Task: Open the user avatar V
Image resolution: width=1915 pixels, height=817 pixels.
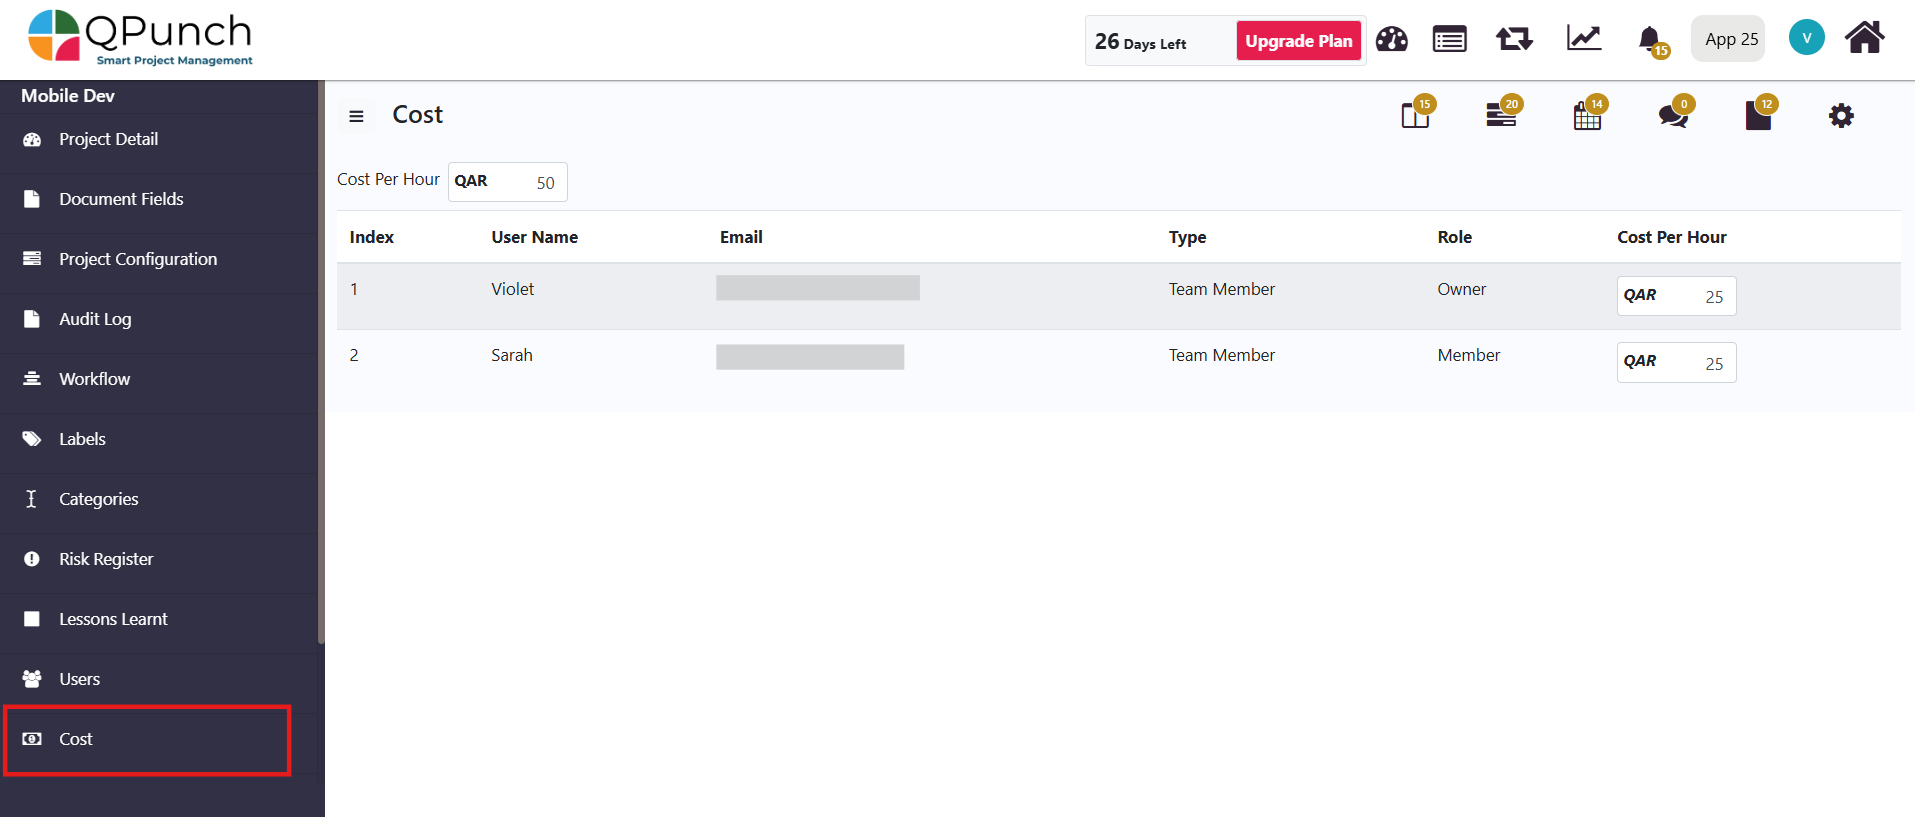Action: (1806, 38)
